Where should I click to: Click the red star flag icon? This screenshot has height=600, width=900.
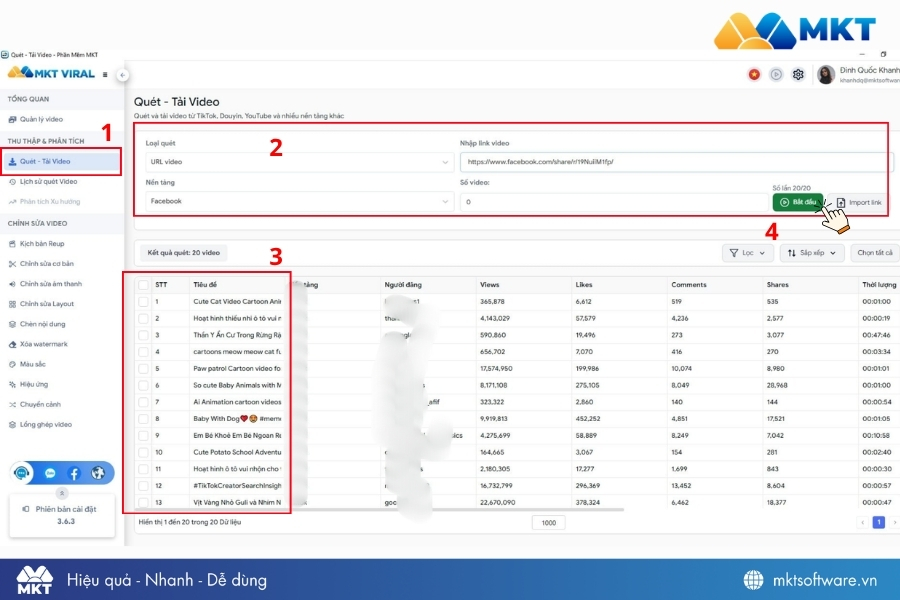754,75
